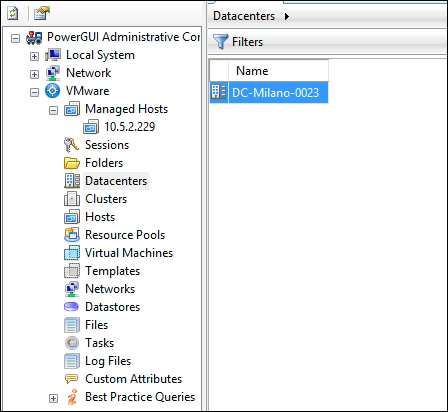Select Local System in the tree

coord(100,55)
